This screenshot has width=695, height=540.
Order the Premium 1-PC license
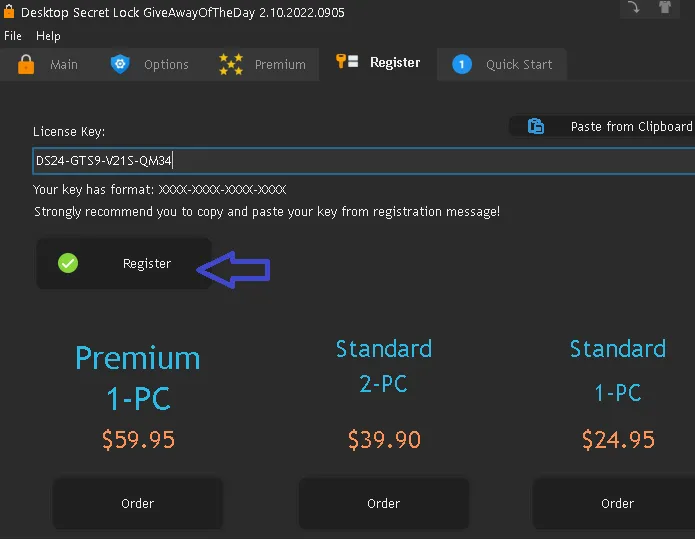click(x=137, y=503)
